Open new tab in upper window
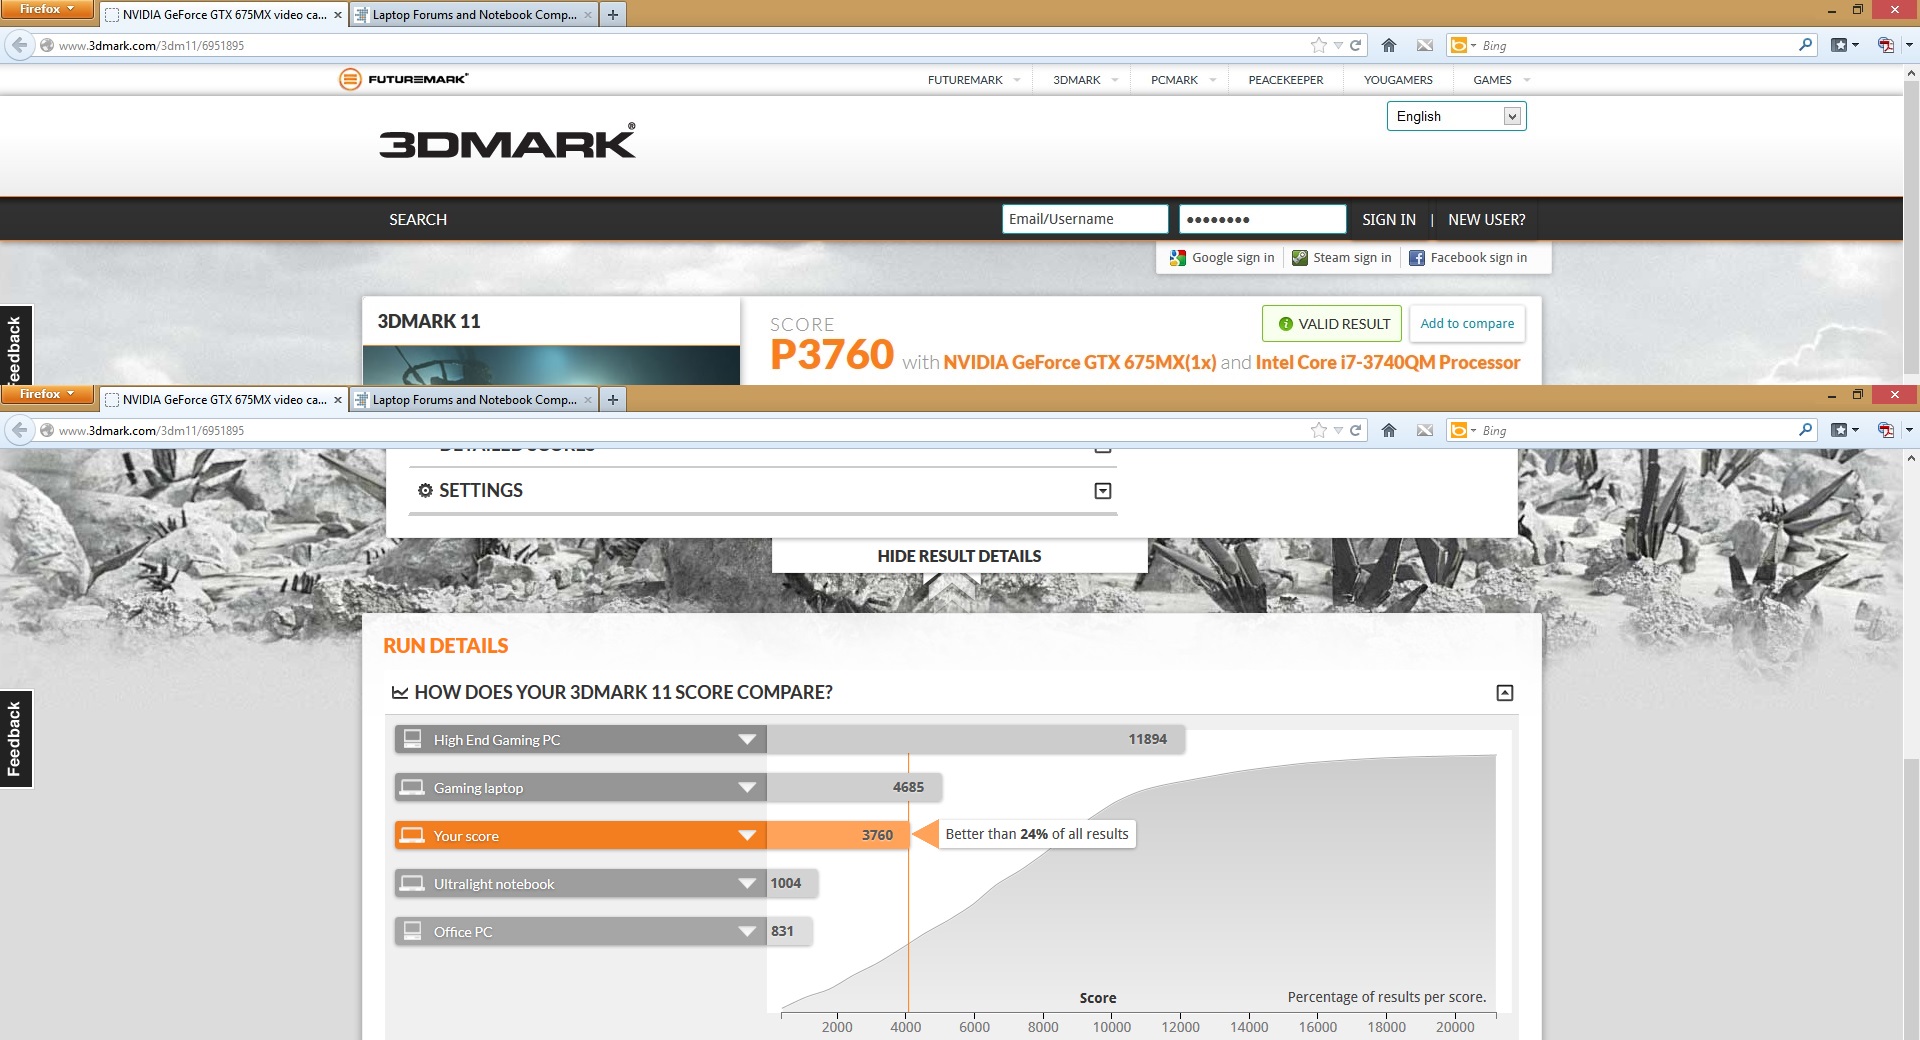 point(613,15)
